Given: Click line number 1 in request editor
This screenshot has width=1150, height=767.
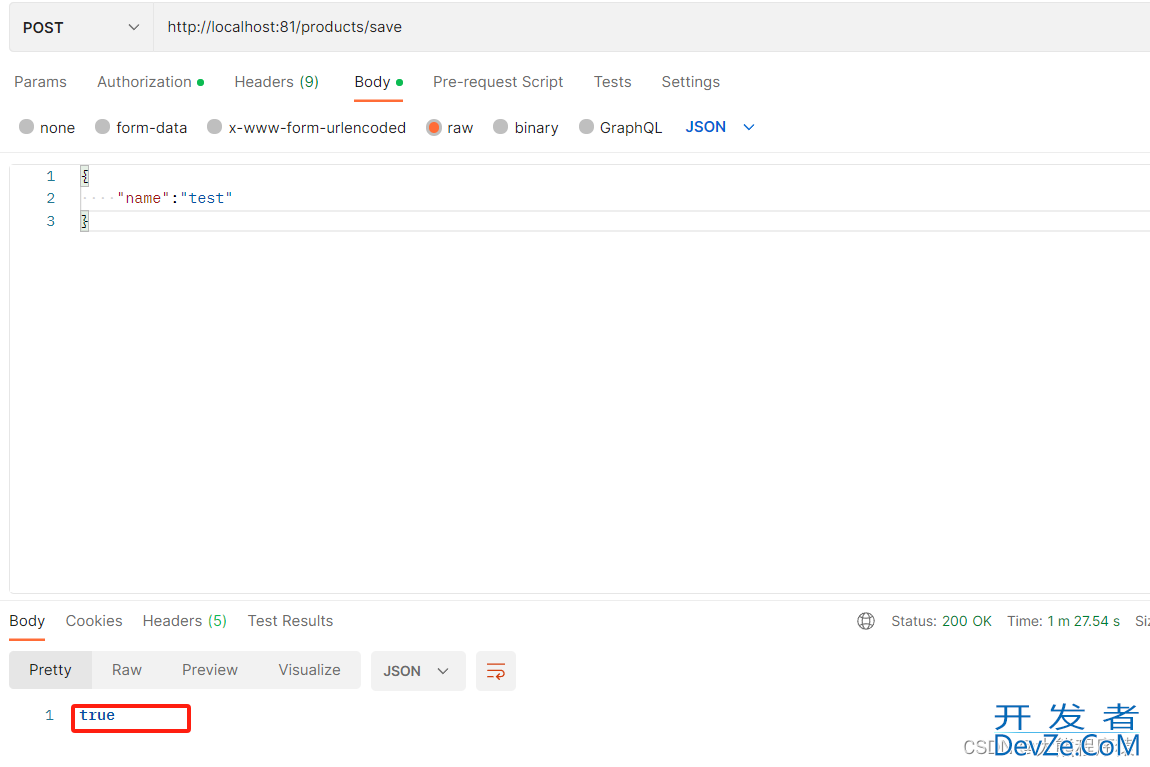Looking at the screenshot, I should [51, 176].
